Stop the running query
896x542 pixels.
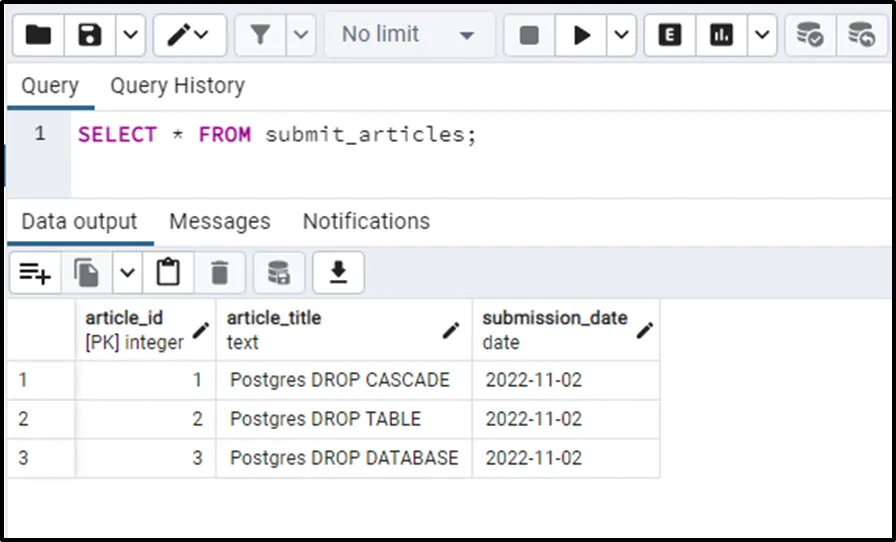coord(529,35)
